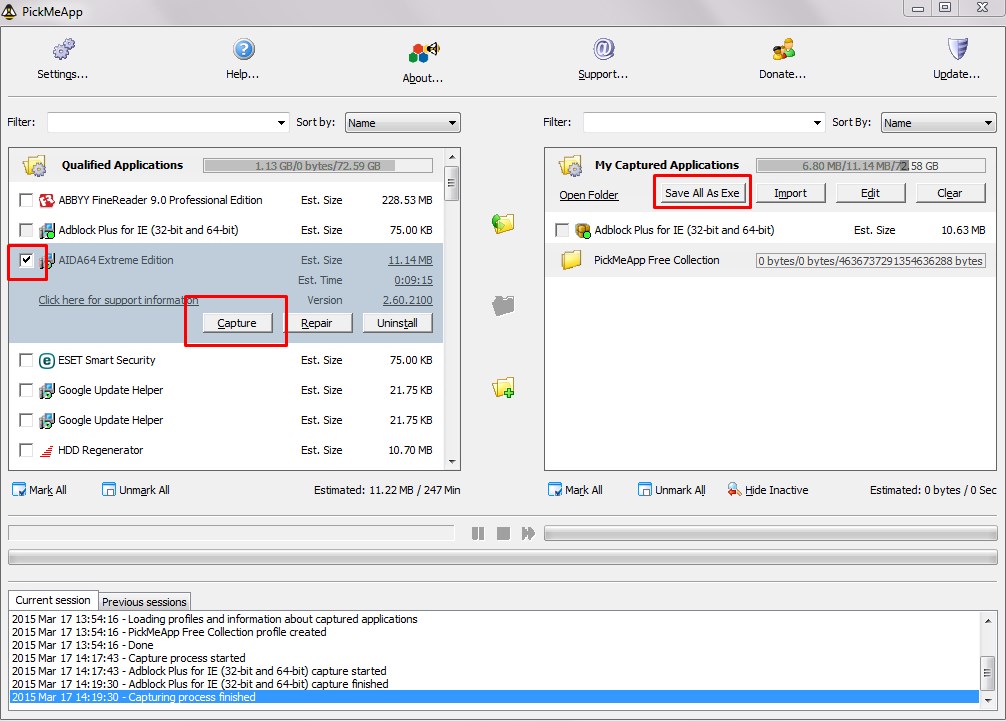Tick the ESET Smart Security checkbox
Image resolution: width=1006 pixels, height=721 pixels.
(x=26, y=360)
